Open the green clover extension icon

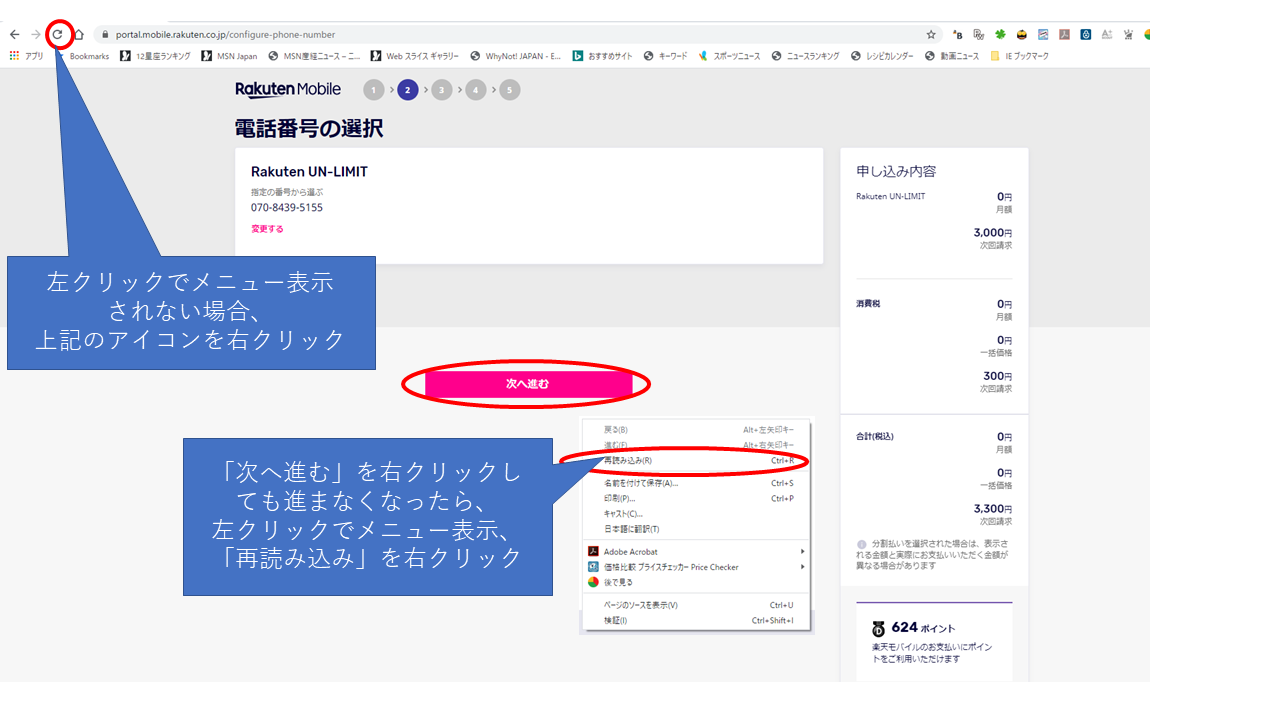coord(1000,34)
